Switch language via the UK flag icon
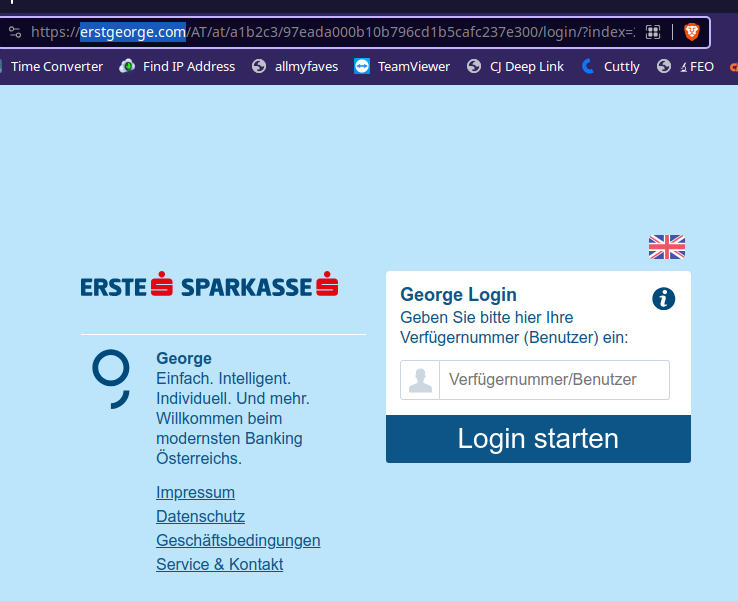This screenshot has height=601, width=738. (667, 247)
